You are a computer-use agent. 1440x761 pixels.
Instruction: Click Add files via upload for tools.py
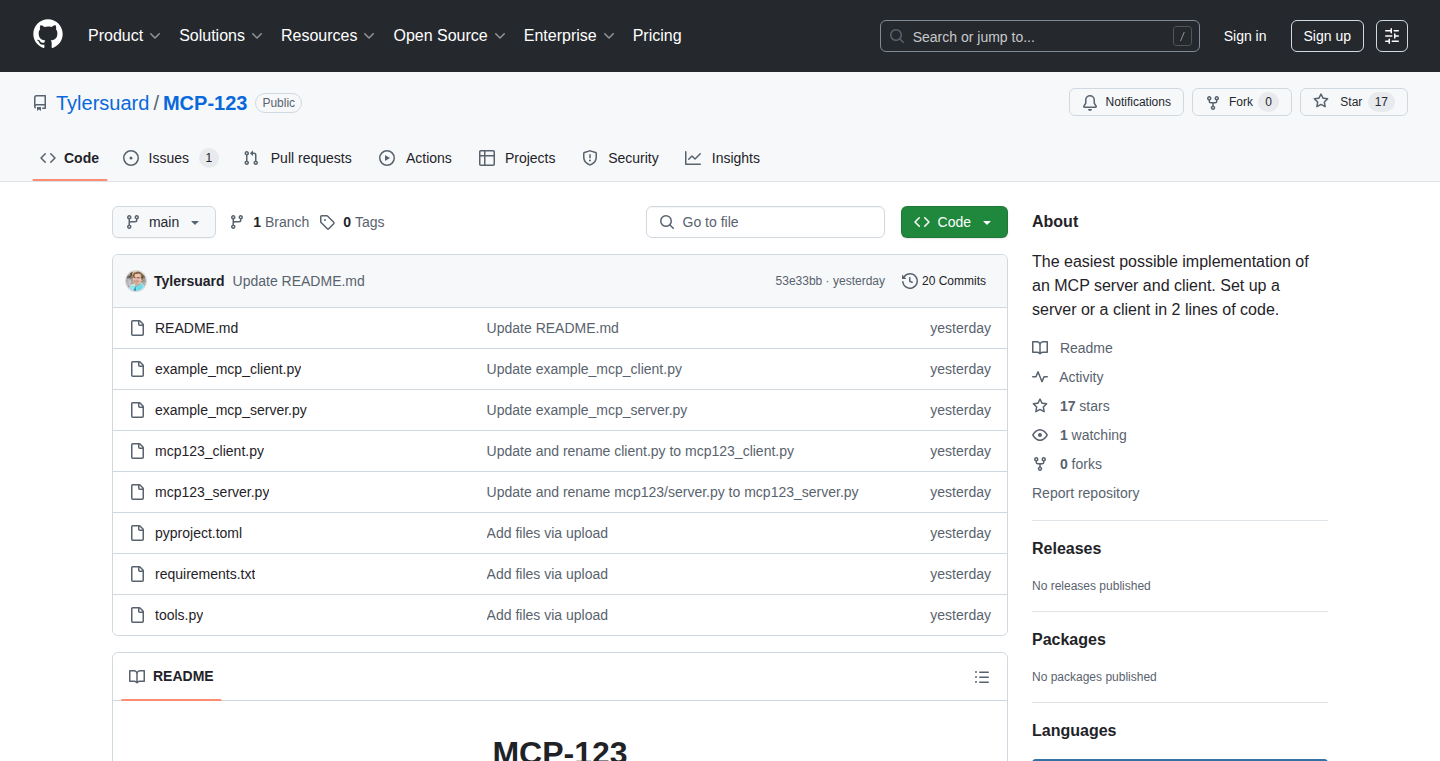click(547, 615)
